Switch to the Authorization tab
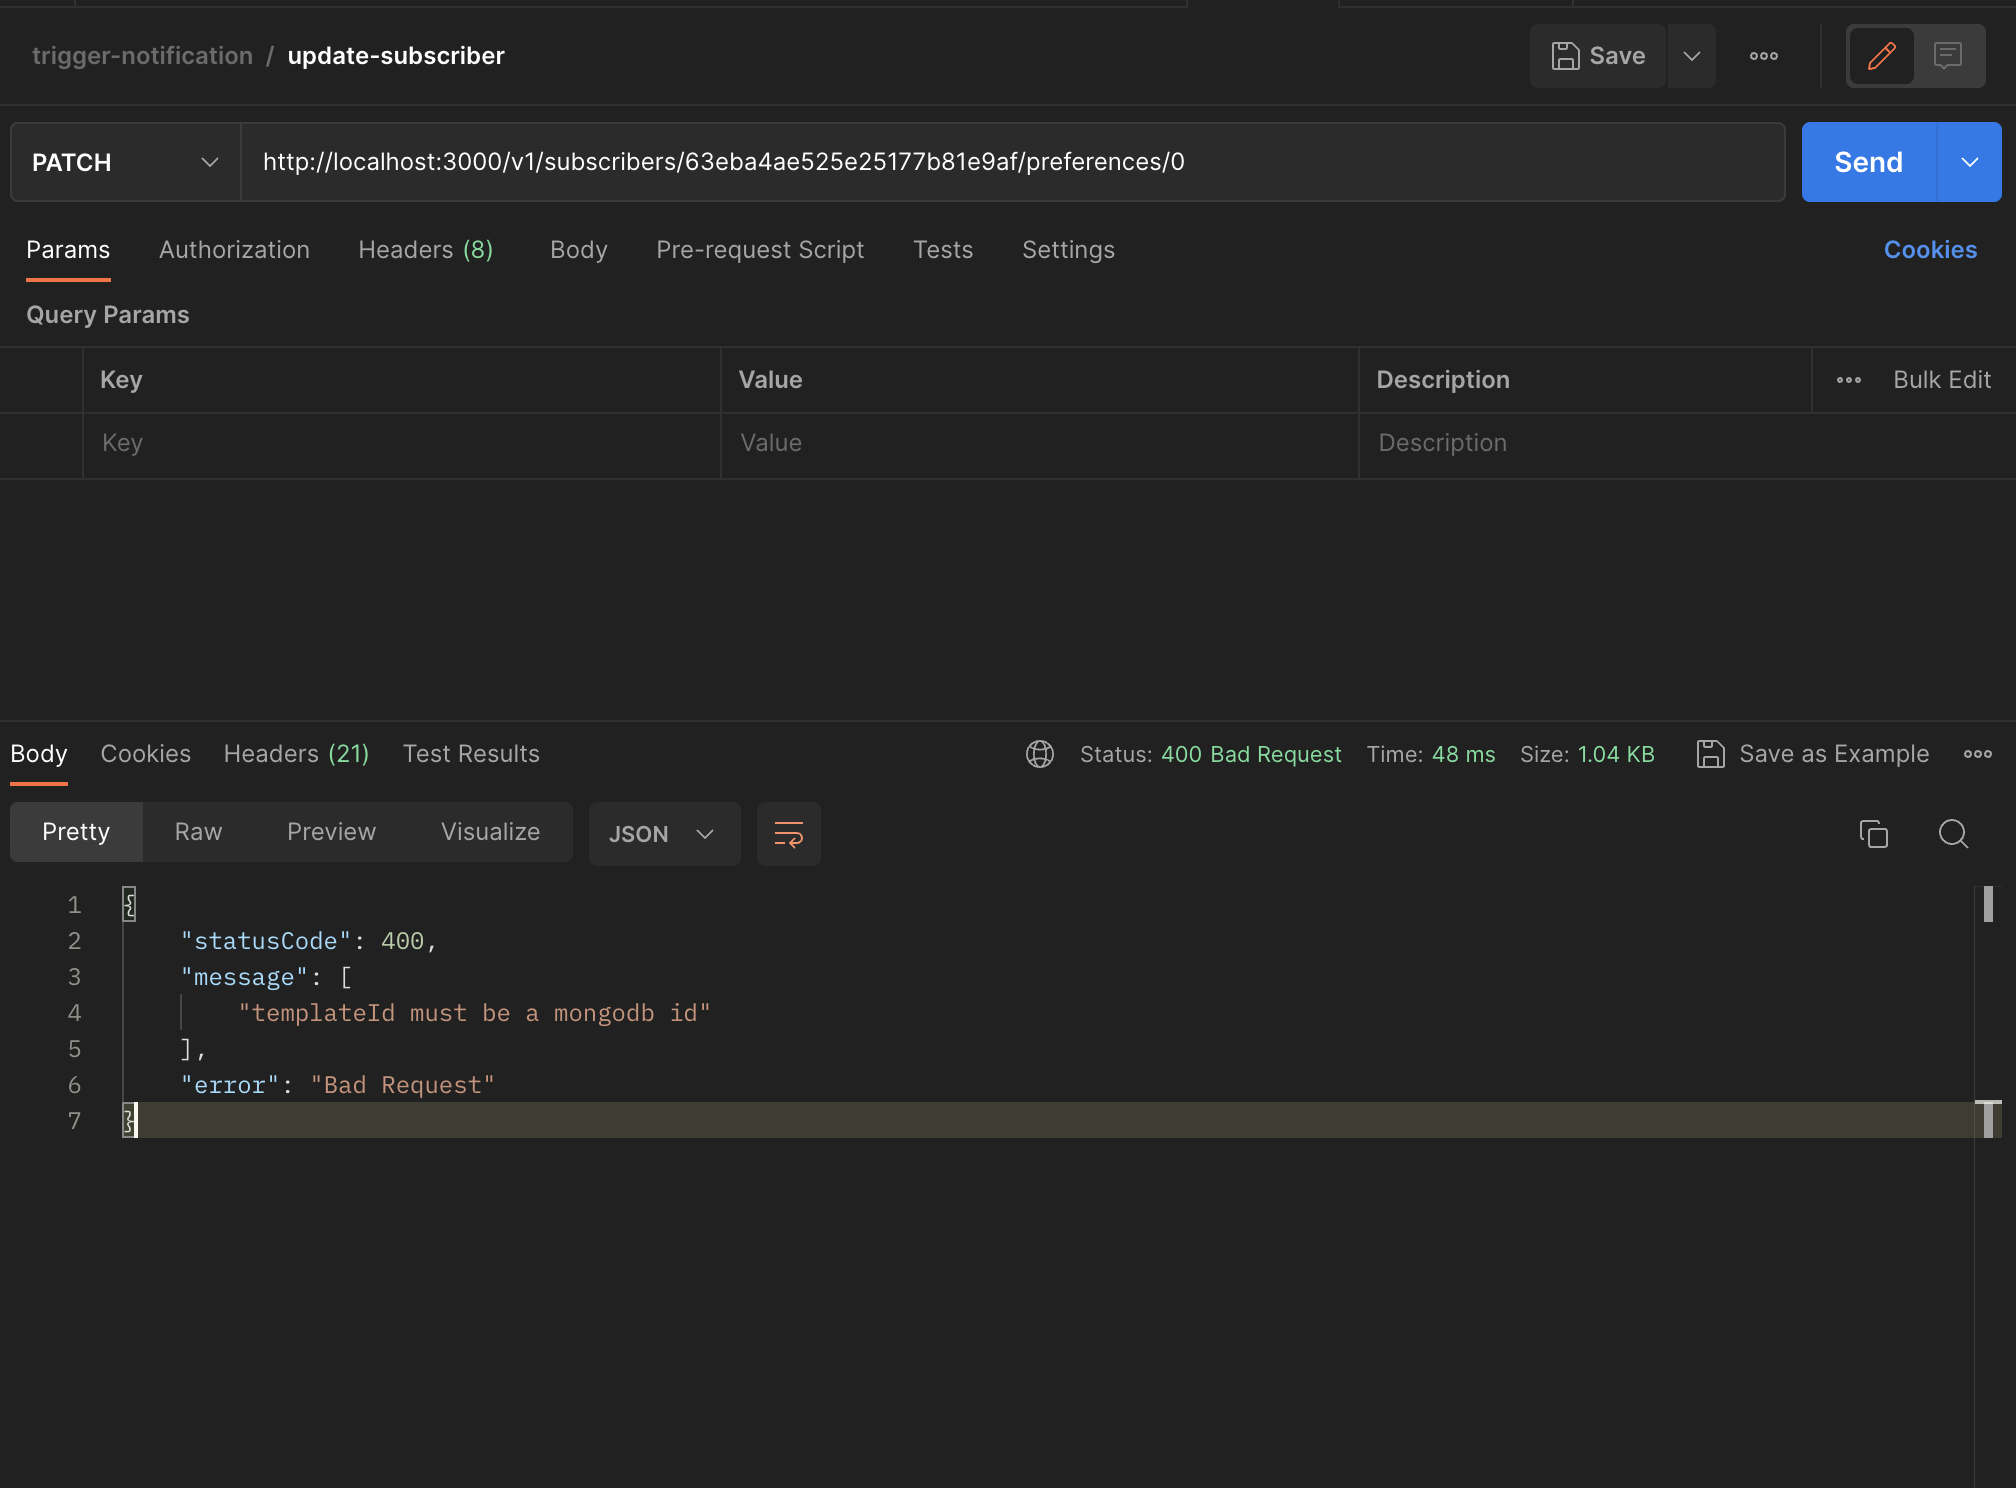The height and width of the screenshot is (1488, 2016). (x=234, y=250)
